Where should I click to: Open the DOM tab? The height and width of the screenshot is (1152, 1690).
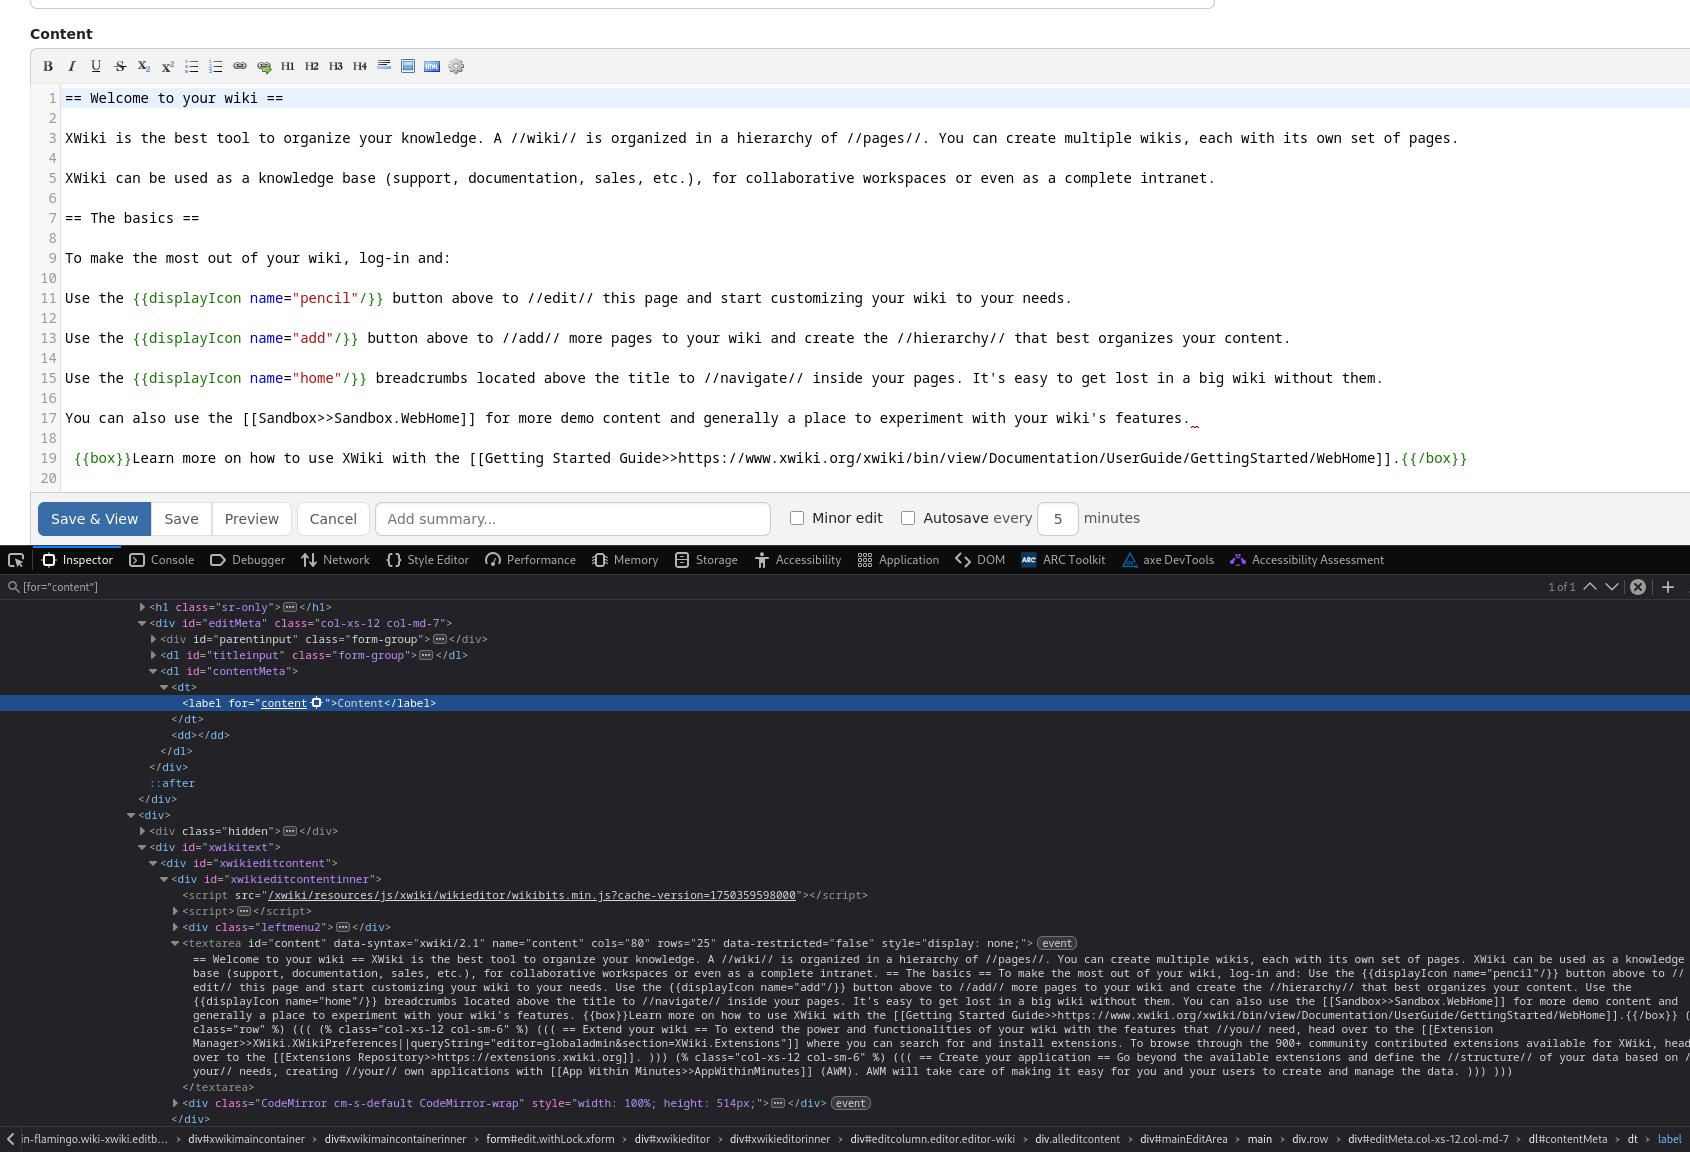(980, 560)
